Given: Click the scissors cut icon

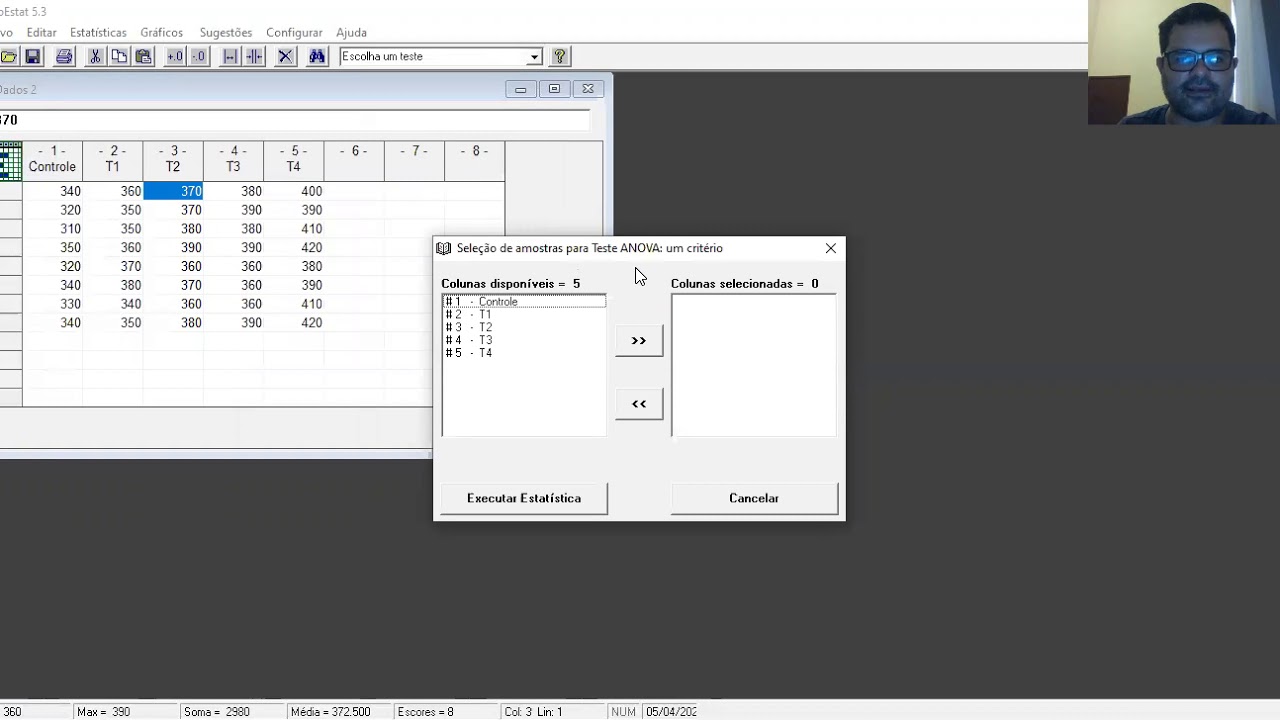Looking at the screenshot, I should pos(95,57).
